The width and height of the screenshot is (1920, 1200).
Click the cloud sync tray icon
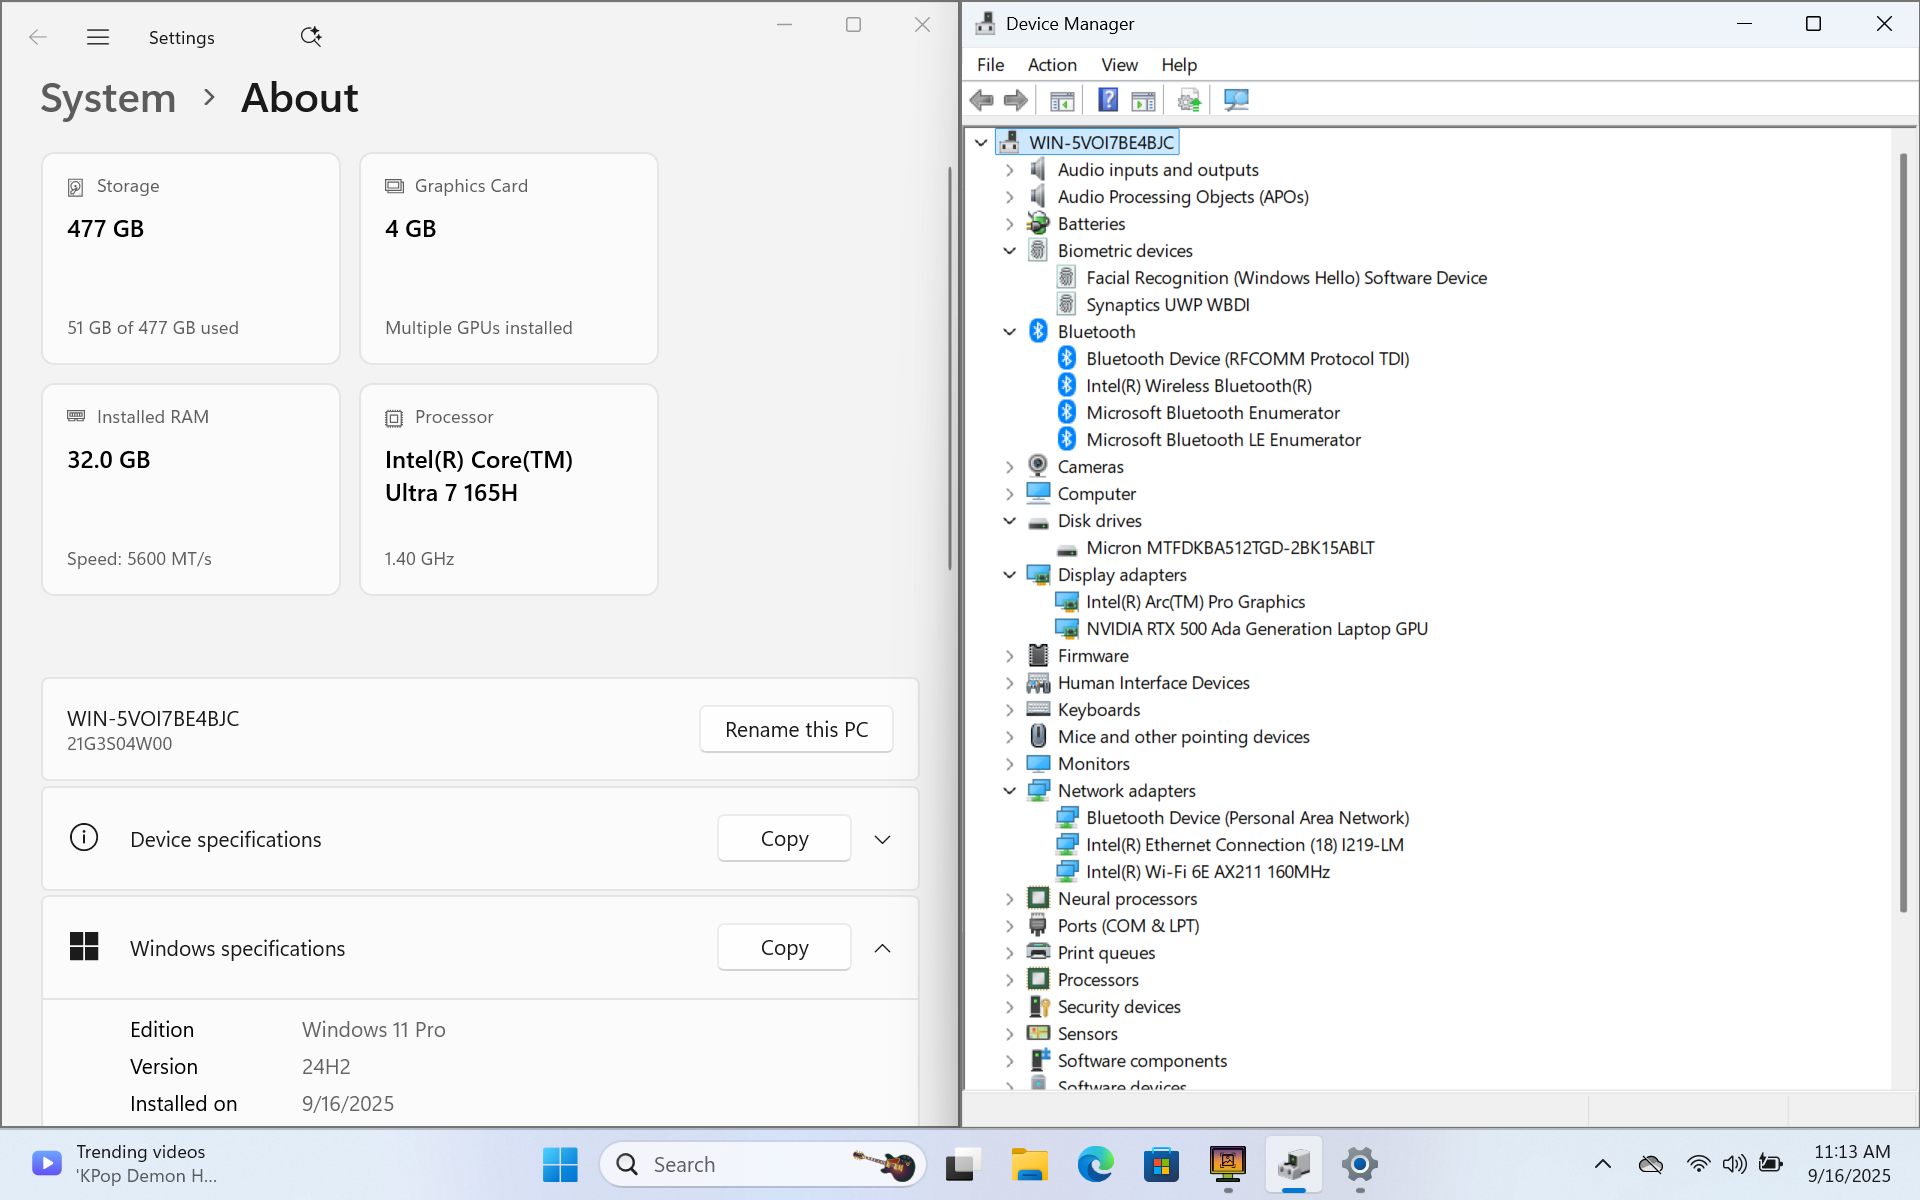pyautogui.click(x=1651, y=1164)
